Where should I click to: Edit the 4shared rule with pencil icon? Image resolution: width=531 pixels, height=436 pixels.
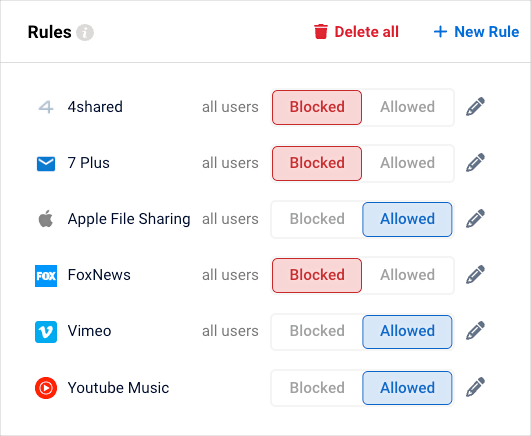pos(475,107)
